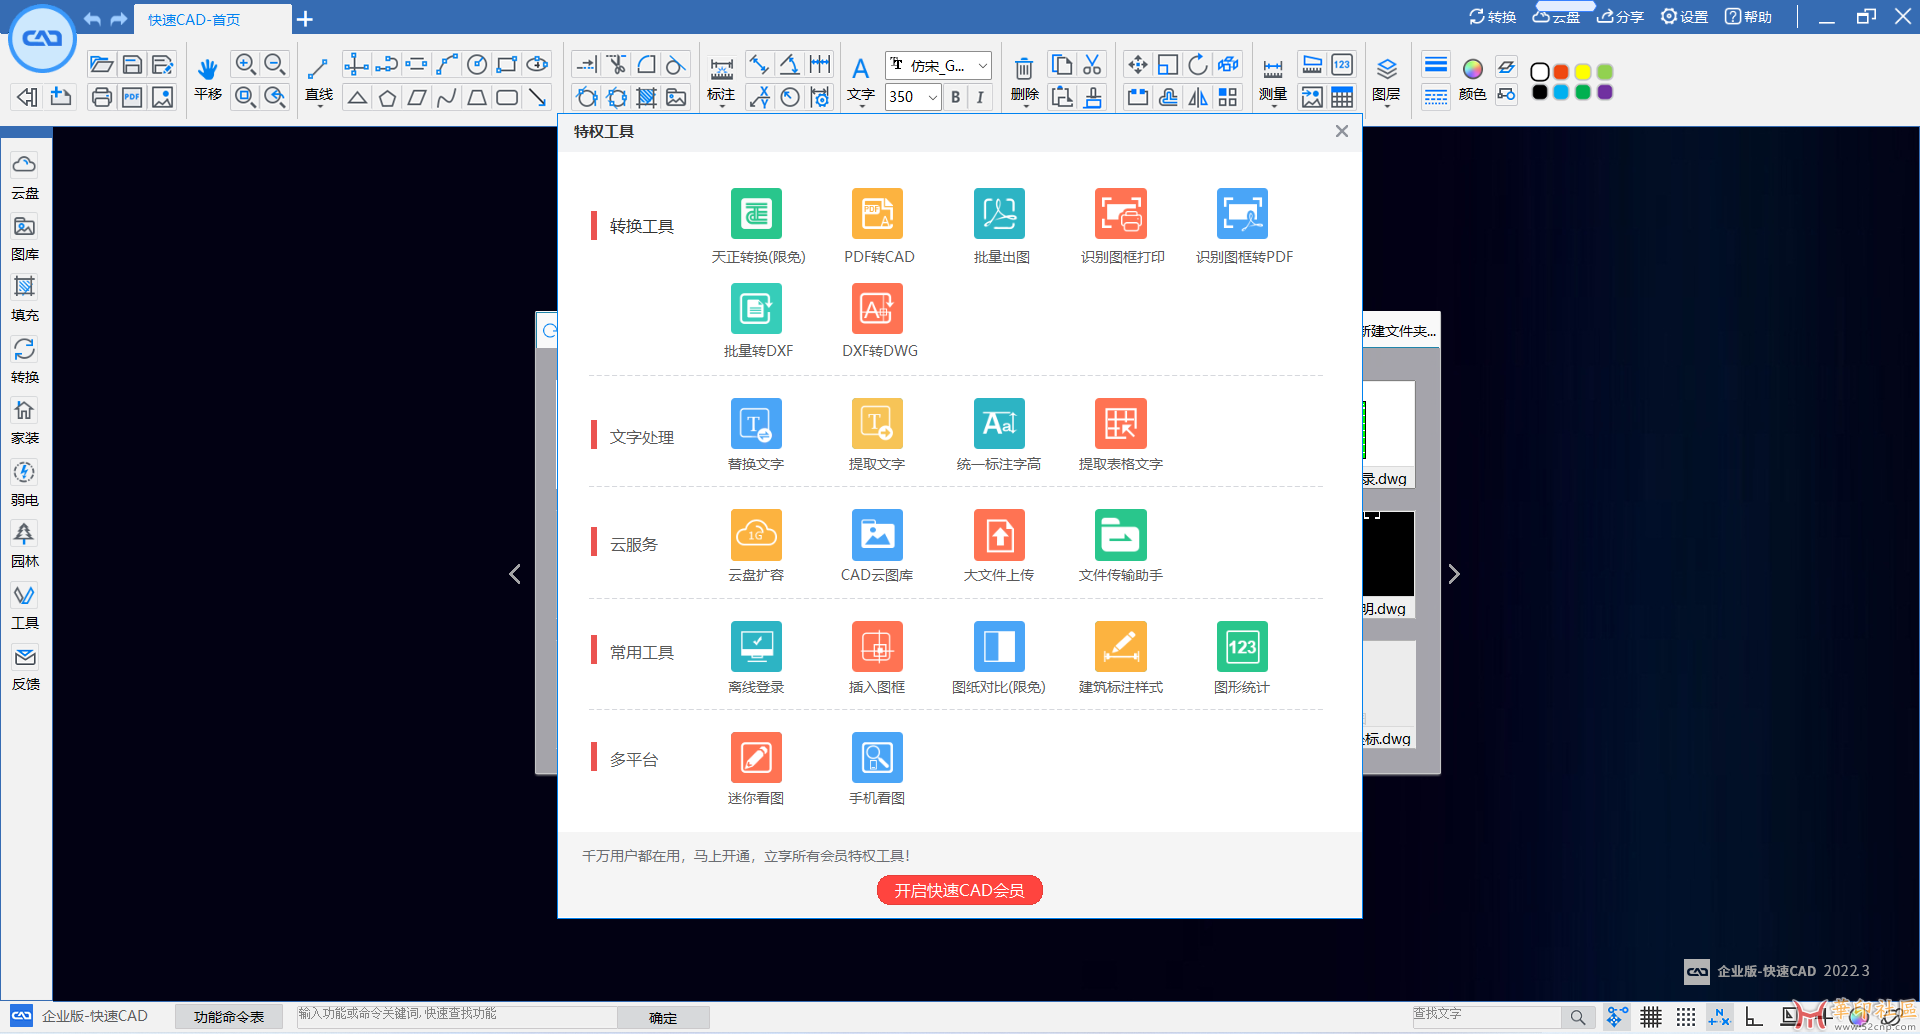
Task: Open the 提取表格文字 tool
Action: pos(1121,435)
